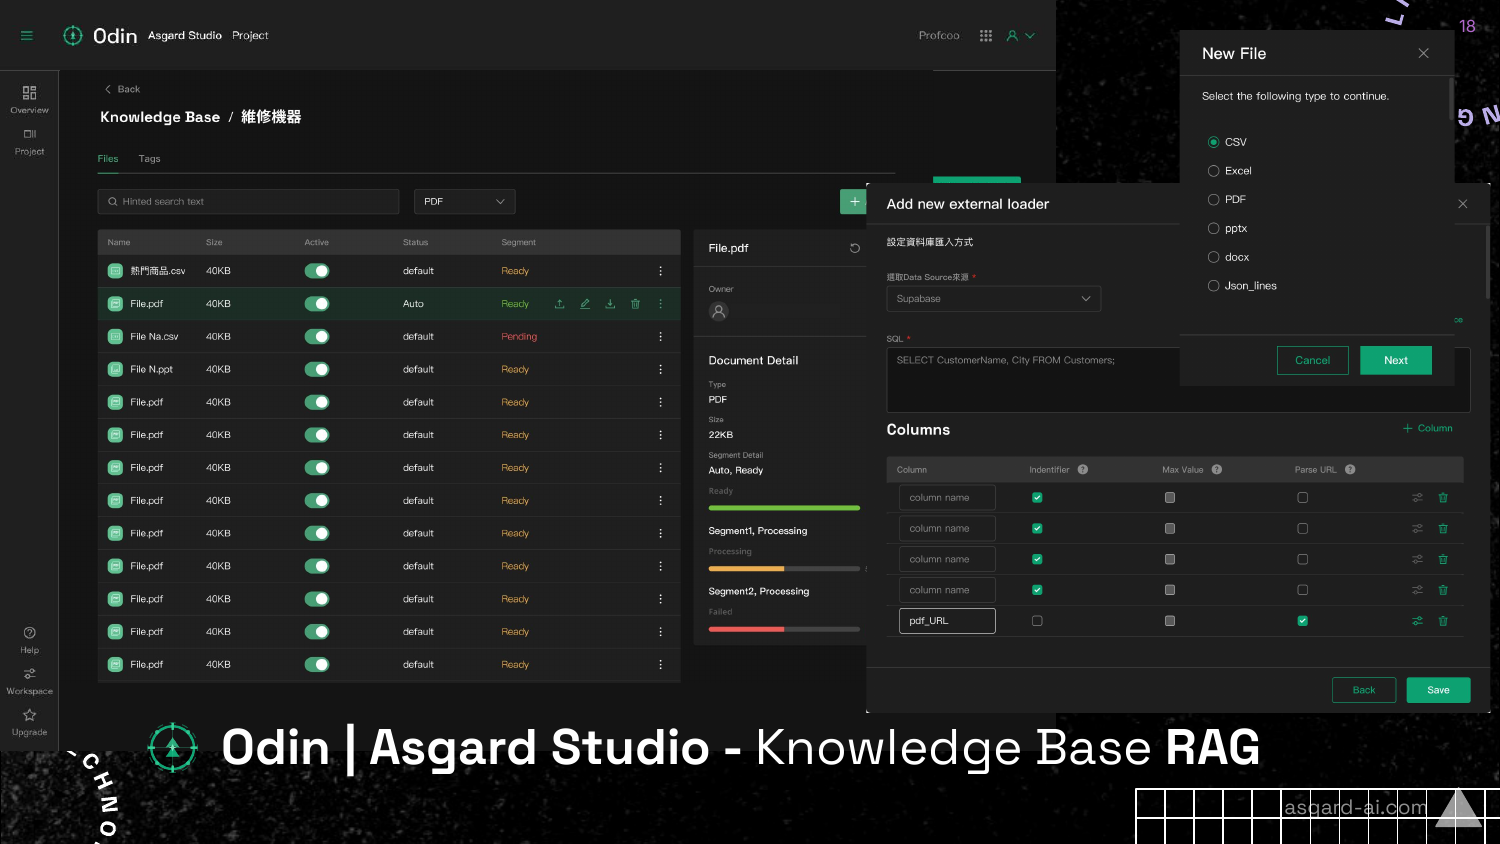Viewport: 1500px width, 844px height.
Task: Check Identifier for pdf_URL row
Action: click(1037, 621)
